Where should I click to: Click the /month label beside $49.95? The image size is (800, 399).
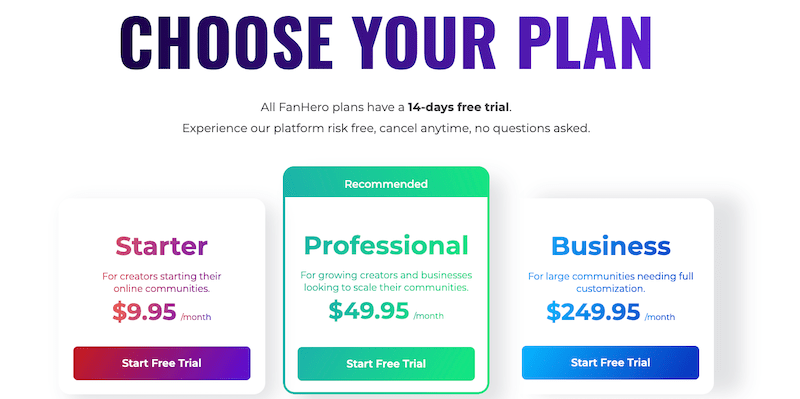click(429, 316)
